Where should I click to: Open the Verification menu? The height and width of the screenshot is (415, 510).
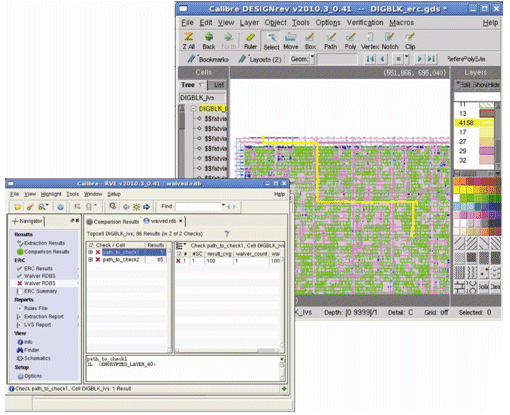365,22
